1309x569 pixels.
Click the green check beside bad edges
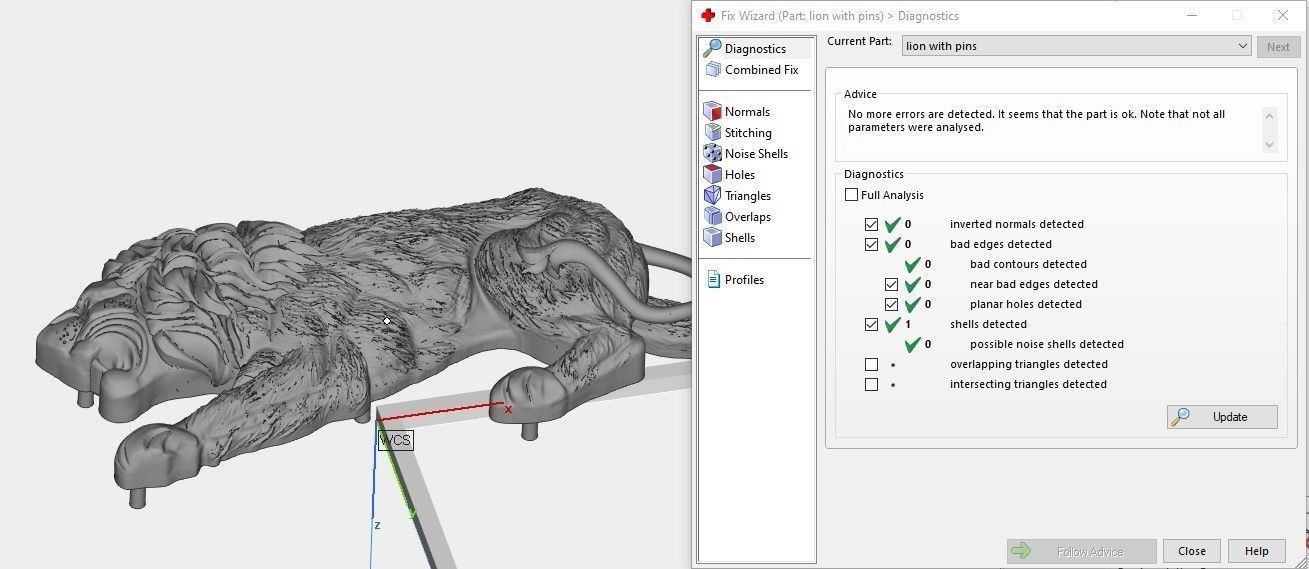[x=893, y=244]
